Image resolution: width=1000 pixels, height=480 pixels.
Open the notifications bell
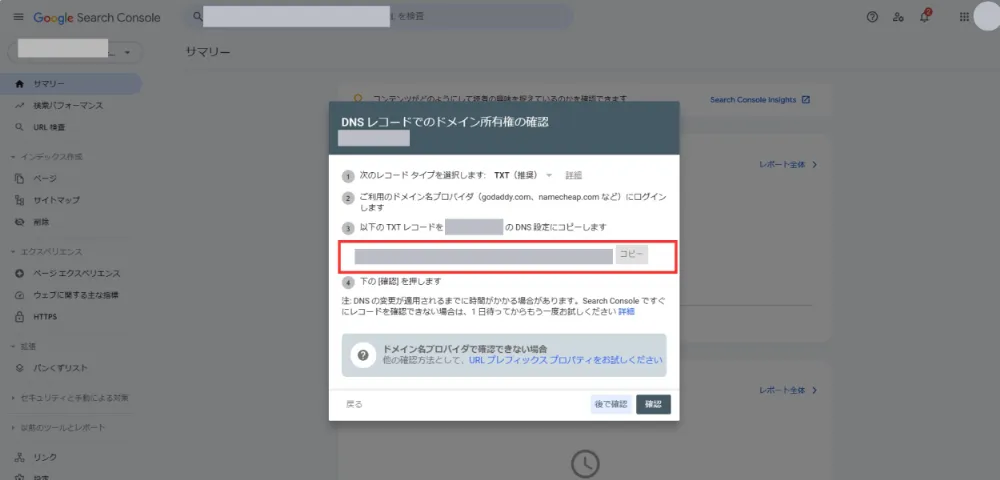coord(924,17)
